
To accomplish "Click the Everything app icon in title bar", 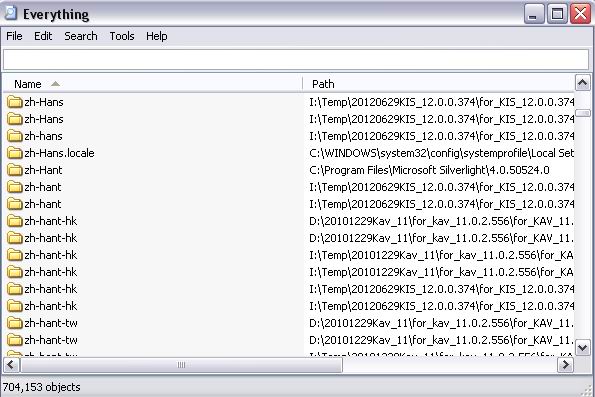I will click(x=10, y=13).
